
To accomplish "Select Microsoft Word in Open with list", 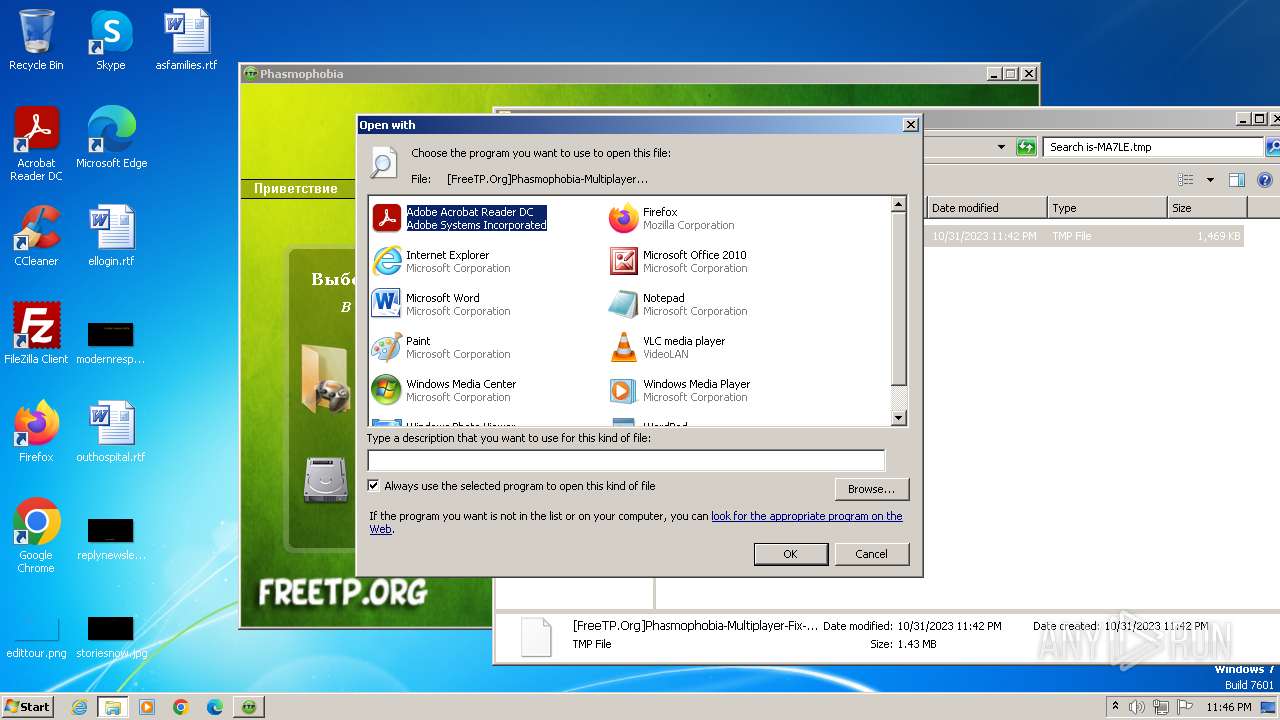I will coord(441,304).
